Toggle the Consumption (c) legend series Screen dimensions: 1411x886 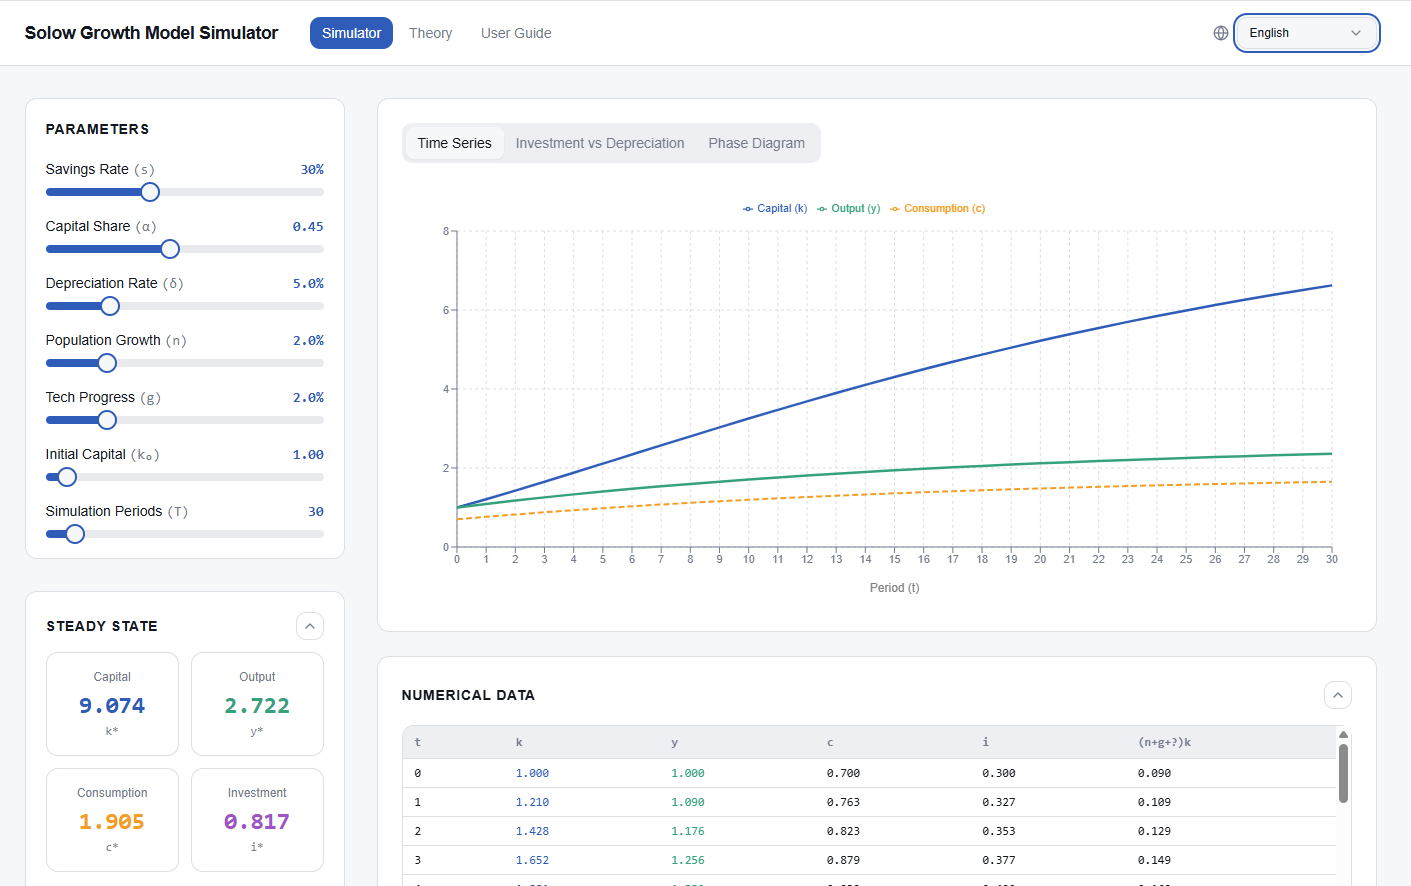pyautogui.click(x=937, y=209)
